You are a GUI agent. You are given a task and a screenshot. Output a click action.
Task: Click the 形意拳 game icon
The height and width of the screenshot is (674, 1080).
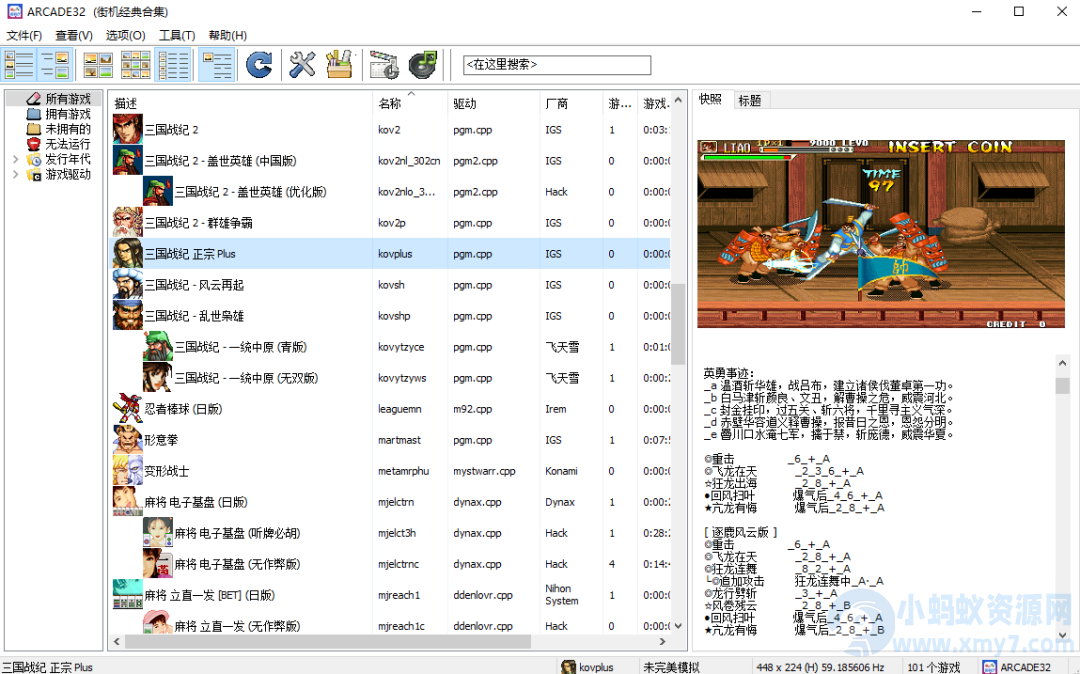pyautogui.click(x=127, y=439)
